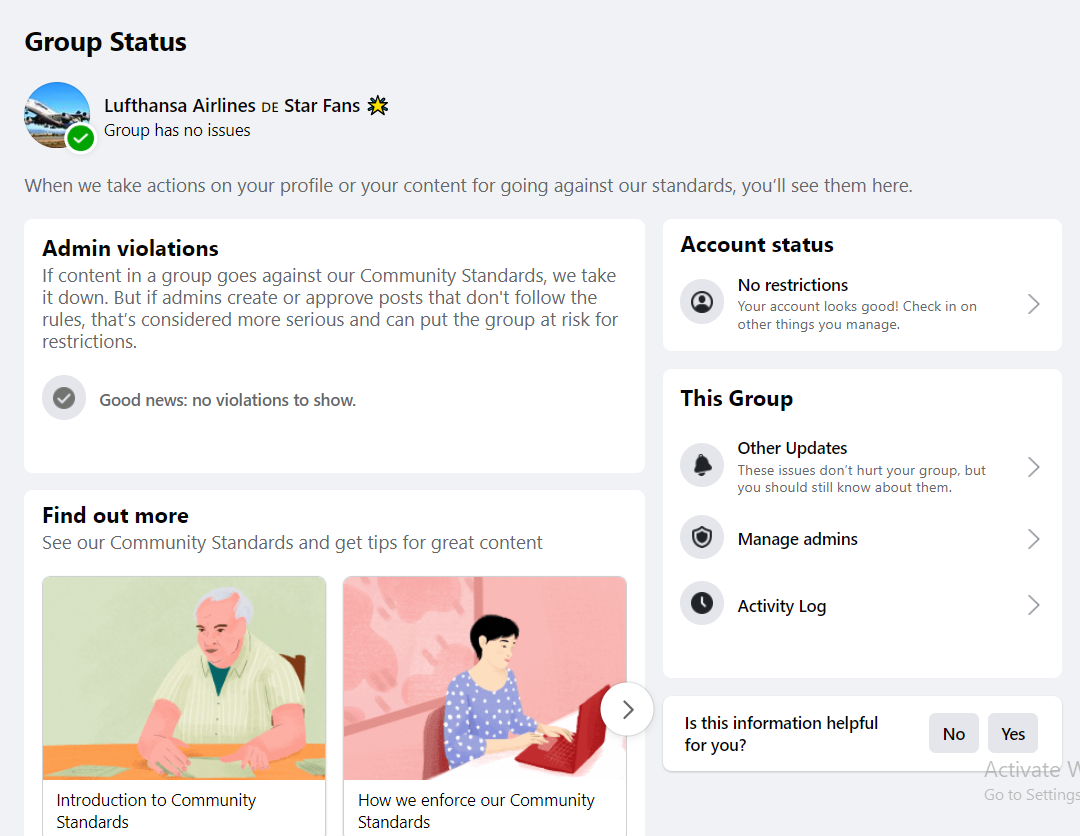The width and height of the screenshot is (1080, 836).
Task: Open the Lufthansa Airlines Star Fans group name
Action: point(232,105)
